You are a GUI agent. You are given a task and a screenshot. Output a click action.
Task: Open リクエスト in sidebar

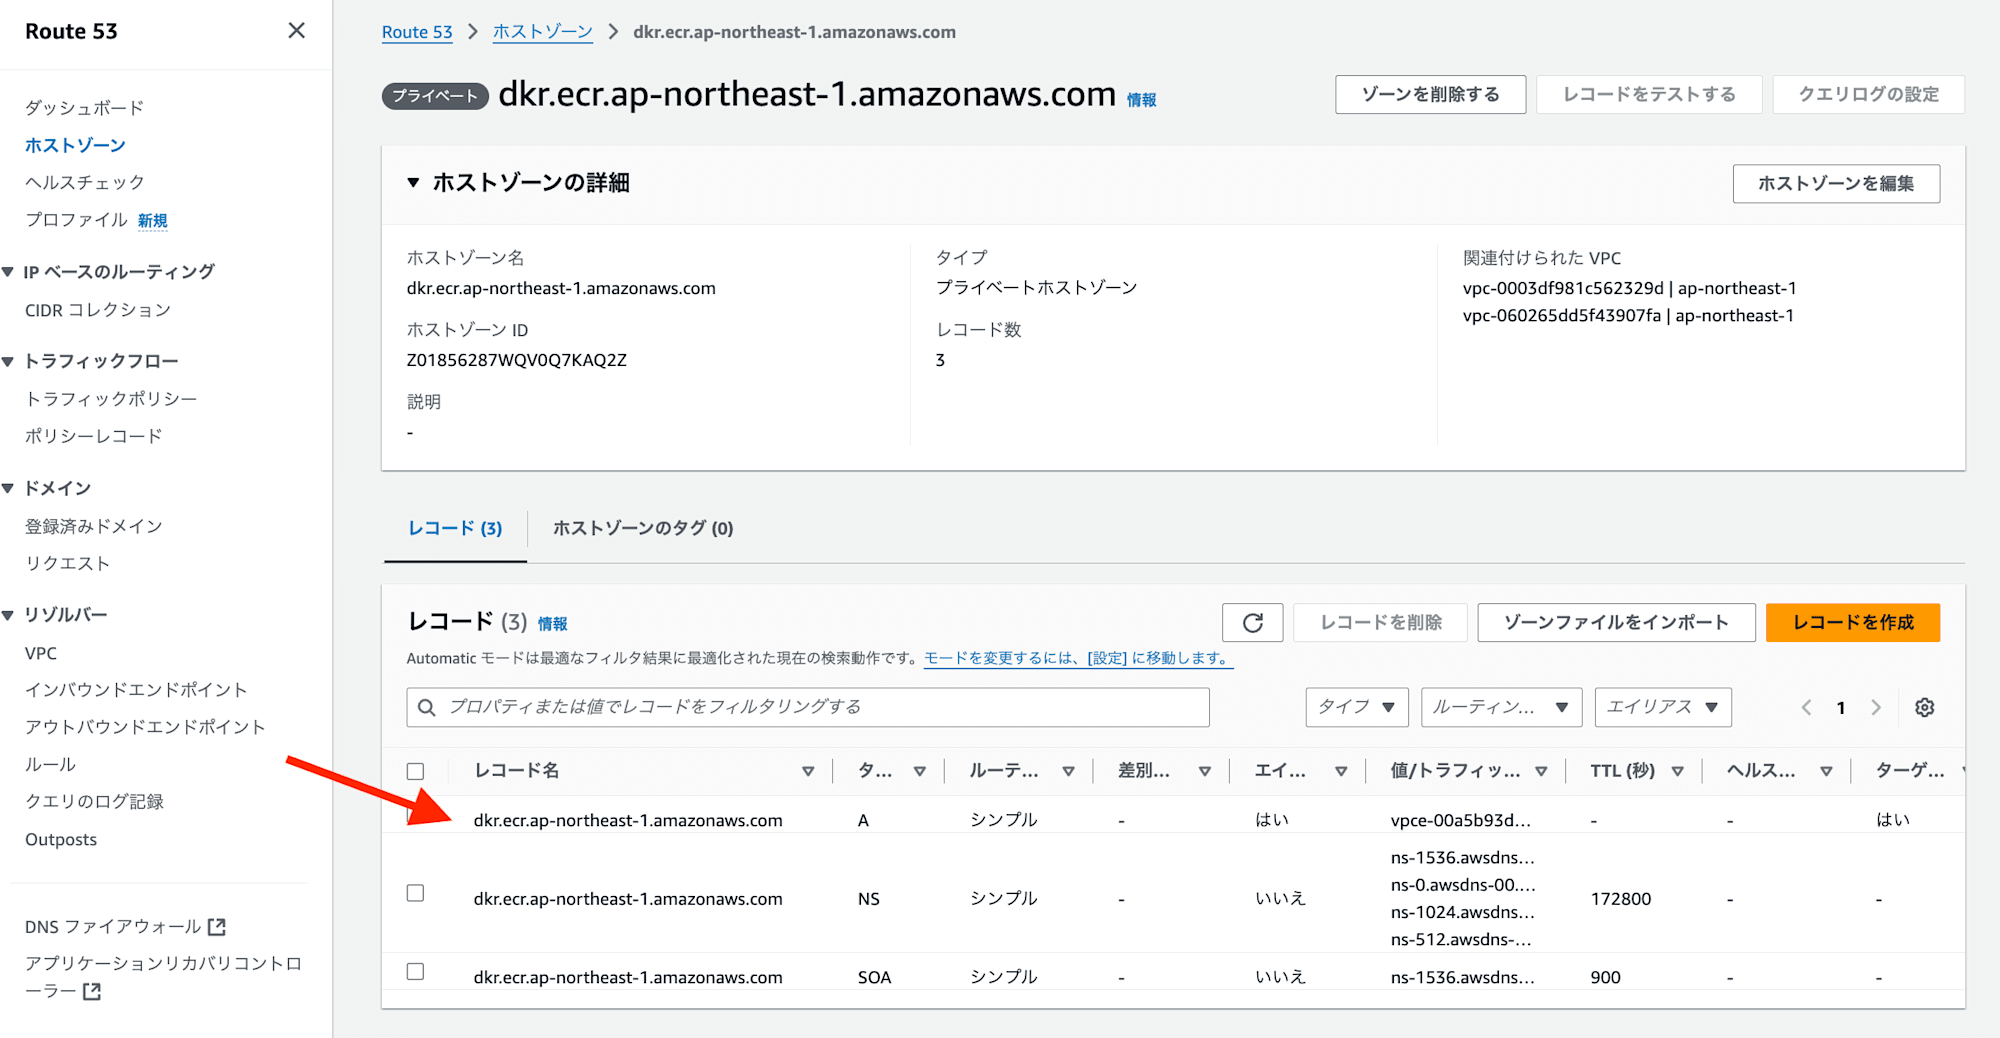point(67,563)
